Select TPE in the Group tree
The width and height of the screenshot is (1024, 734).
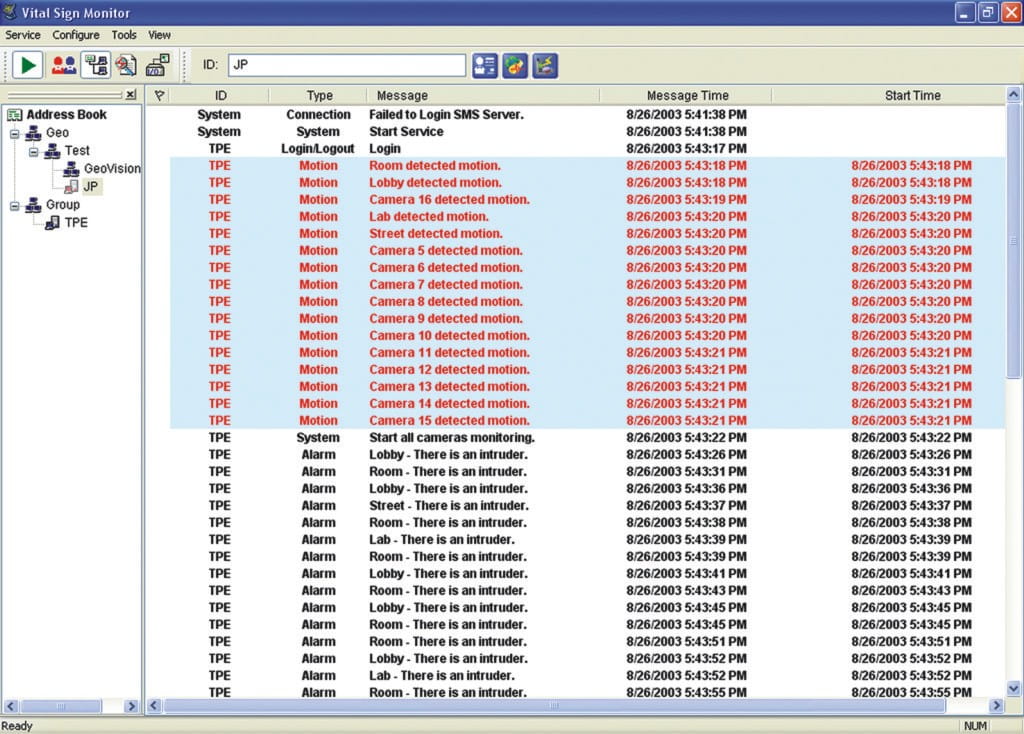point(76,223)
